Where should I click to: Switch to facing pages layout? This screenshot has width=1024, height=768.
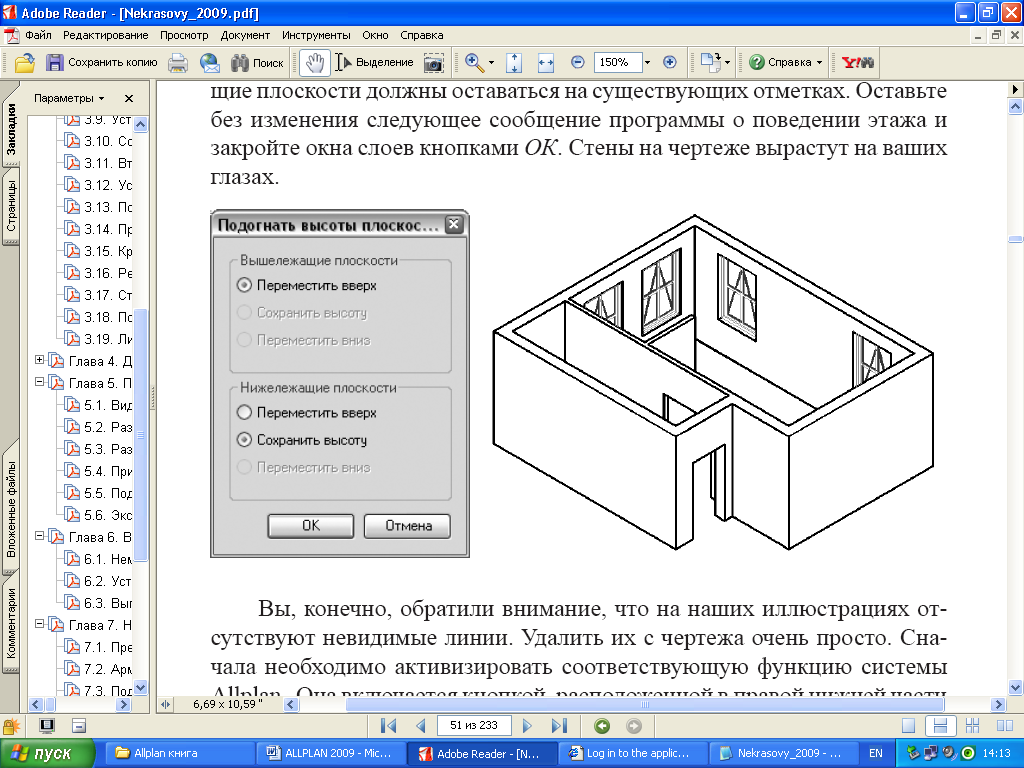tap(1004, 726)
